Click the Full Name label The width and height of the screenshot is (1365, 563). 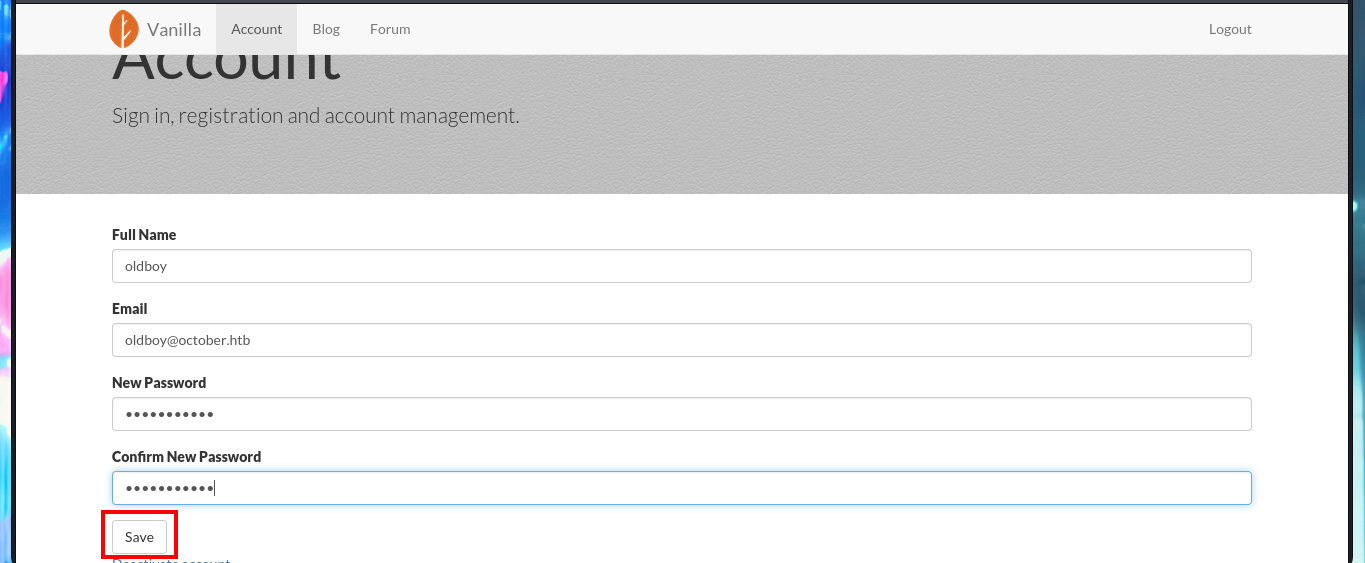click(x=144, y=235)
